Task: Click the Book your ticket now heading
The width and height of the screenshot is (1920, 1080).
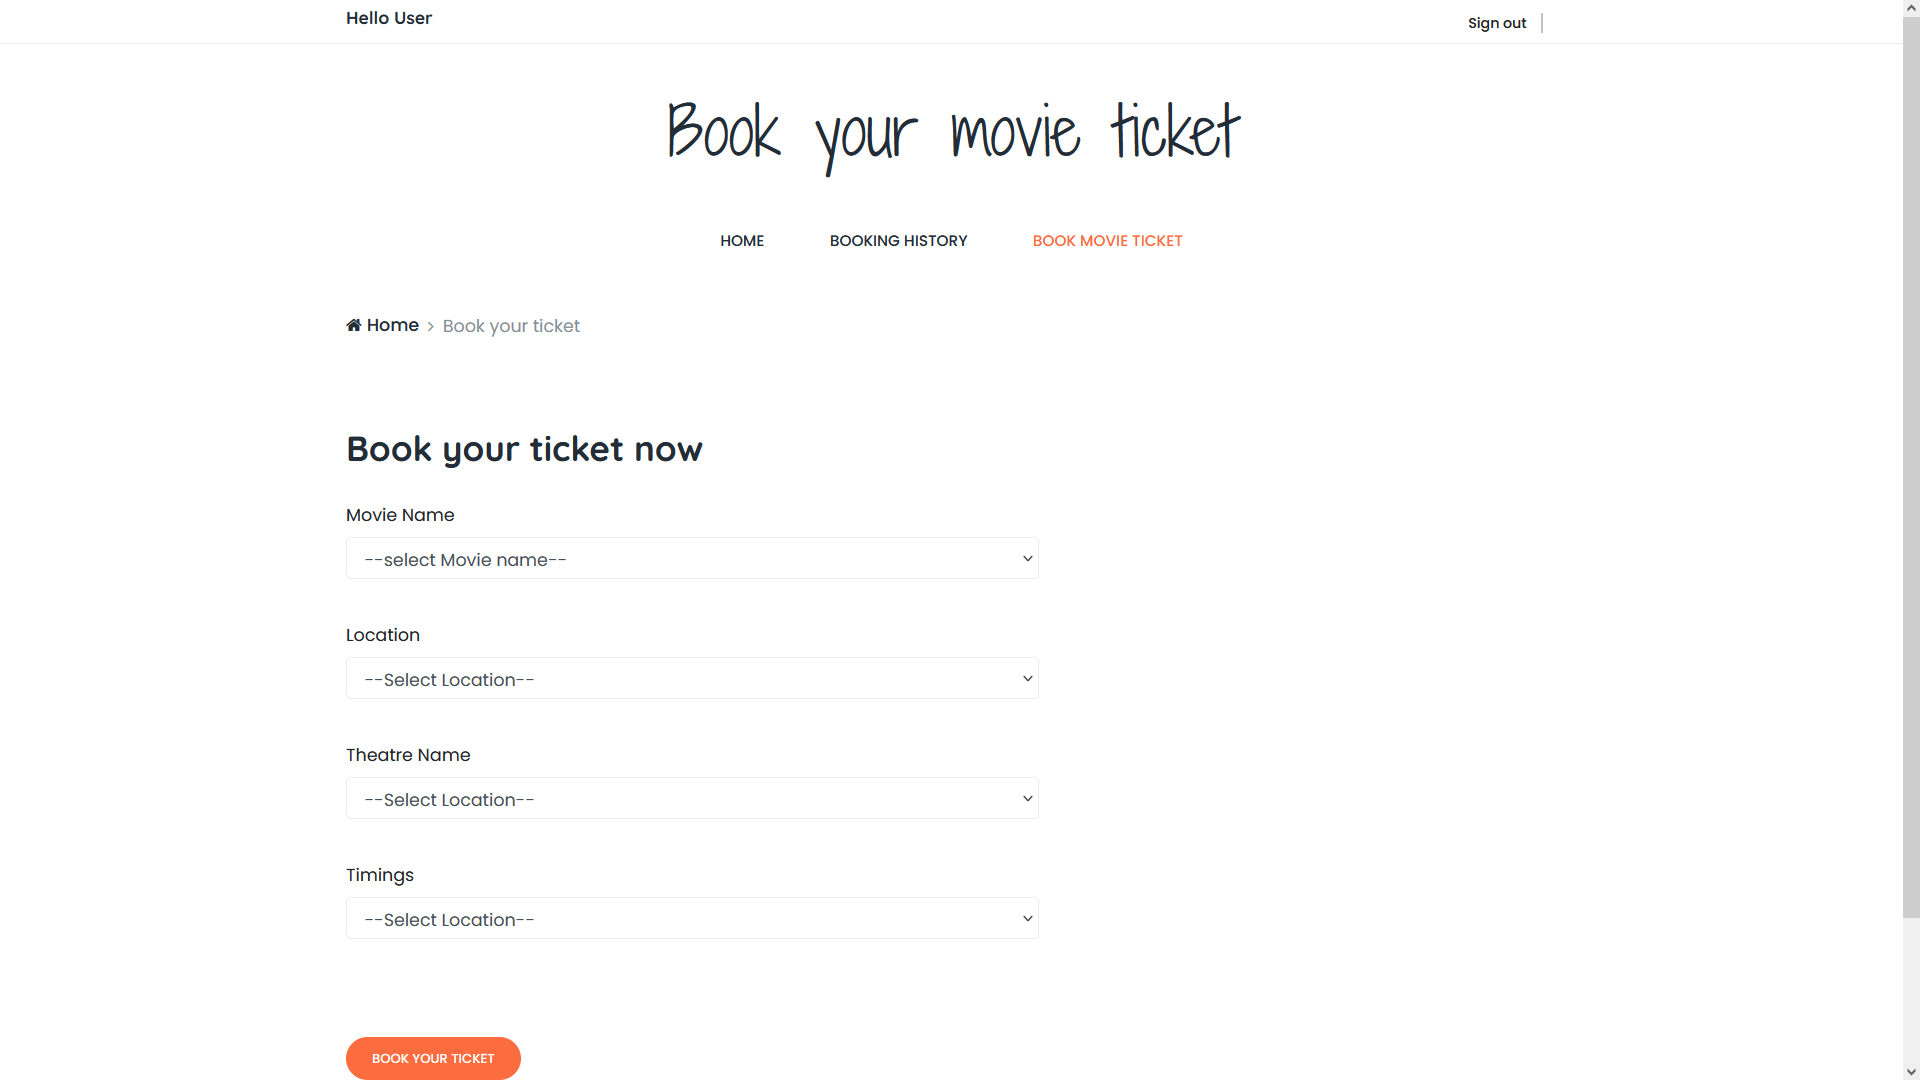Action: (523, 449)
